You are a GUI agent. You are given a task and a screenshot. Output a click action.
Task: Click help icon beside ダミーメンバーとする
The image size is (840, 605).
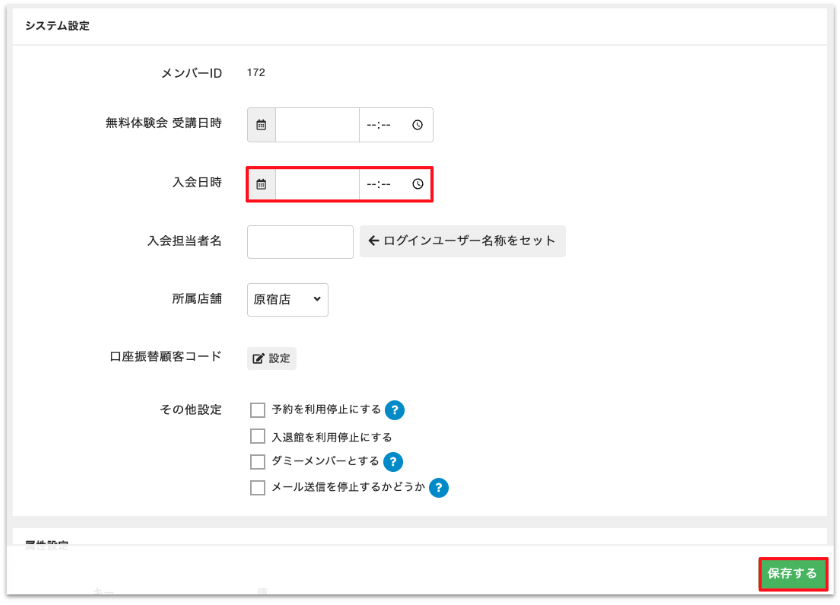(x=393, y=462)
